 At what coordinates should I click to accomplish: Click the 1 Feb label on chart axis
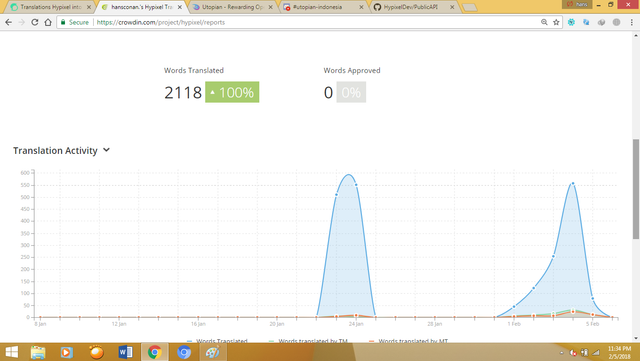[514, 324]
